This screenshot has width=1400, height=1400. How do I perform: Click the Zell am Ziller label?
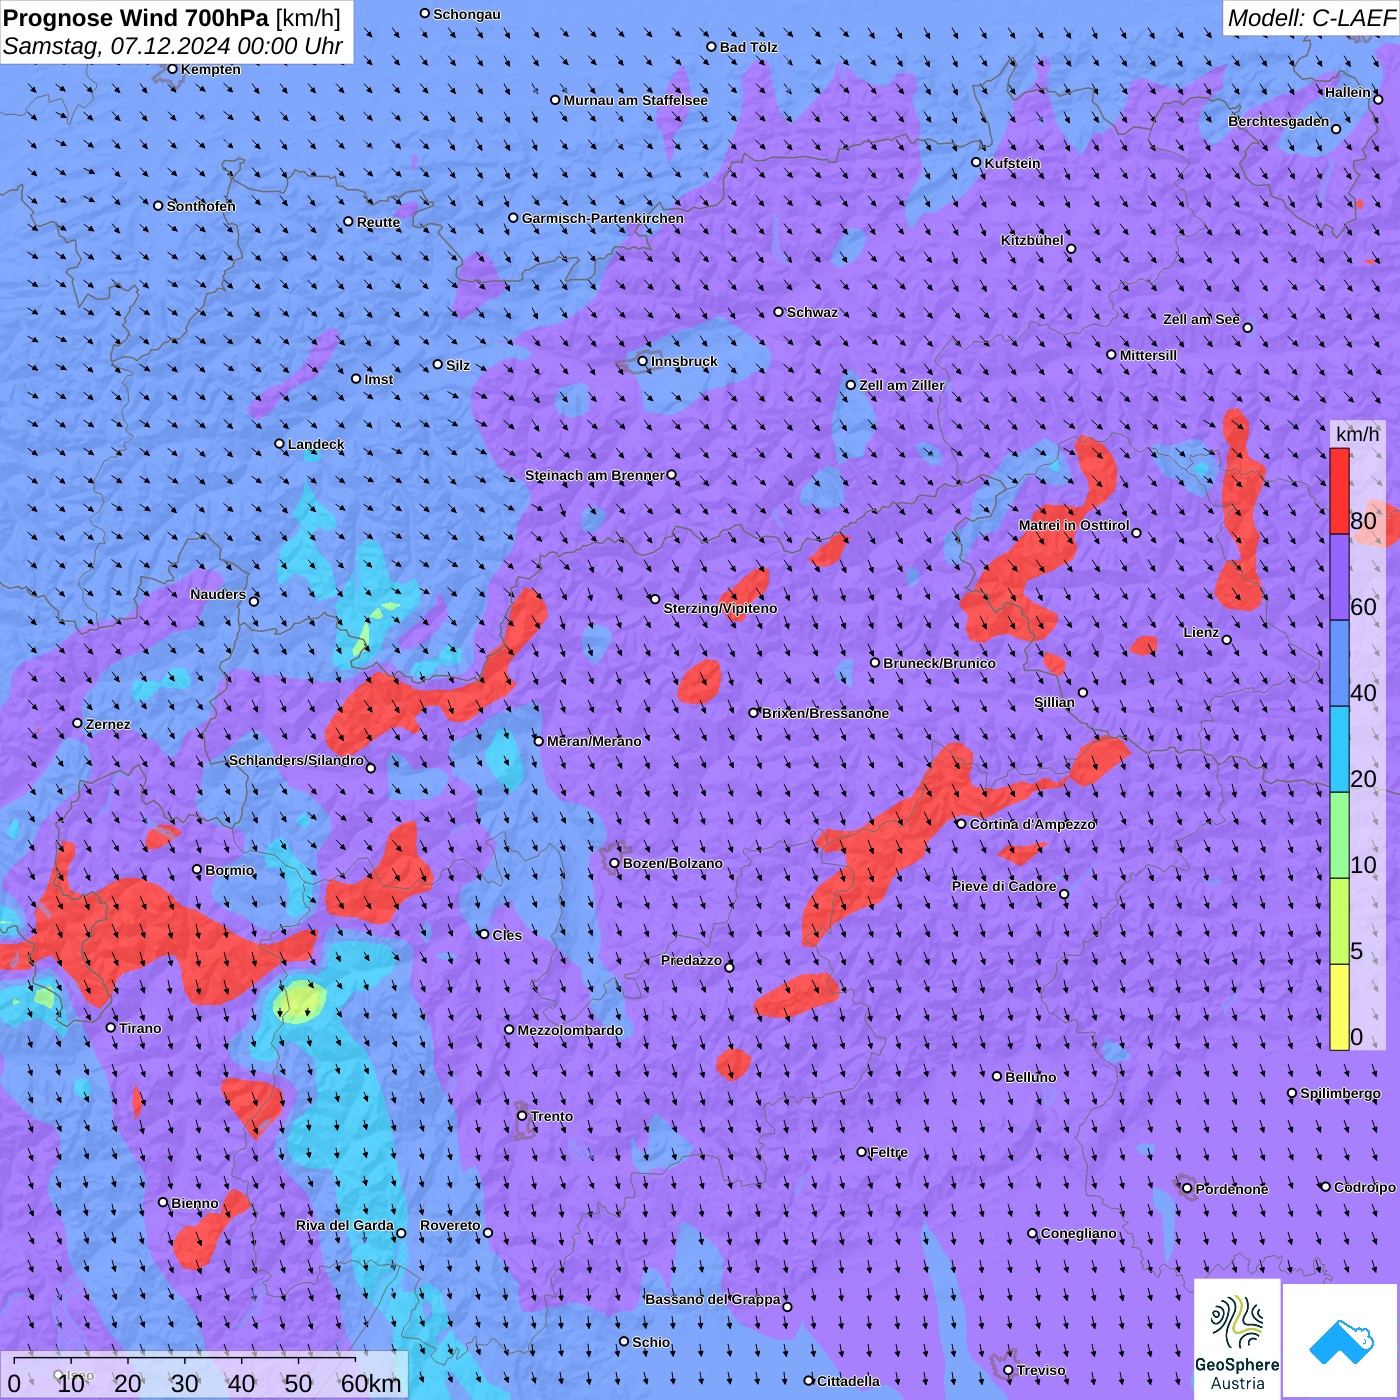click(x=902, y=385)
